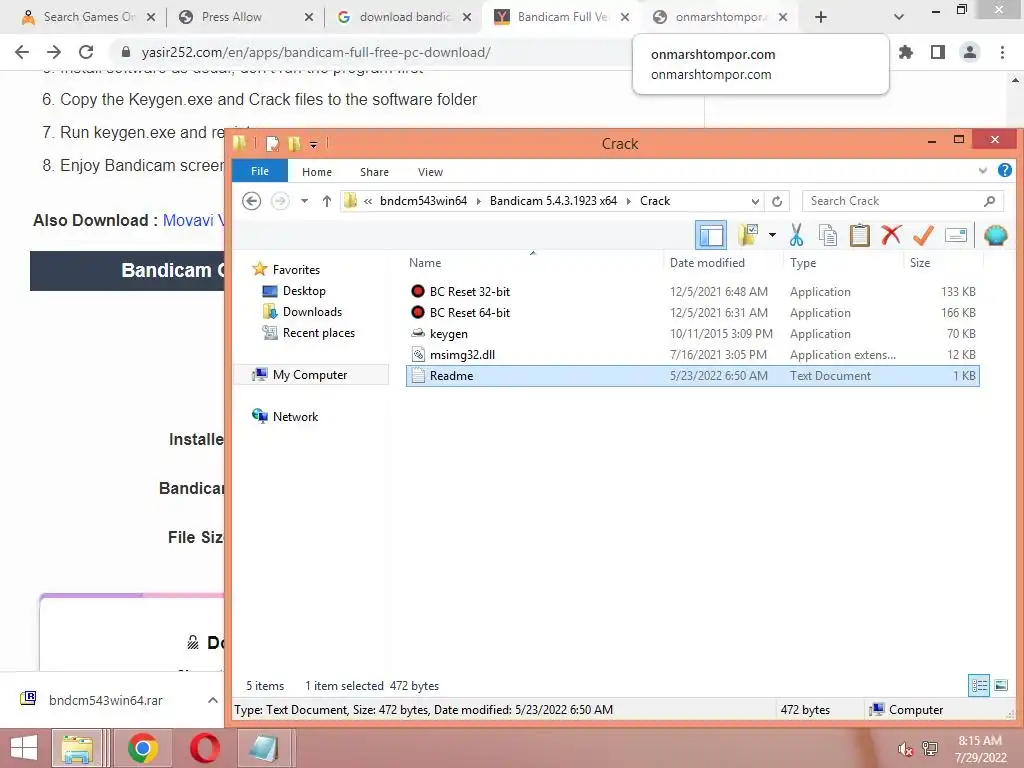
Task: Open Chrome three-dot menu
Action: pos(1002,52)
